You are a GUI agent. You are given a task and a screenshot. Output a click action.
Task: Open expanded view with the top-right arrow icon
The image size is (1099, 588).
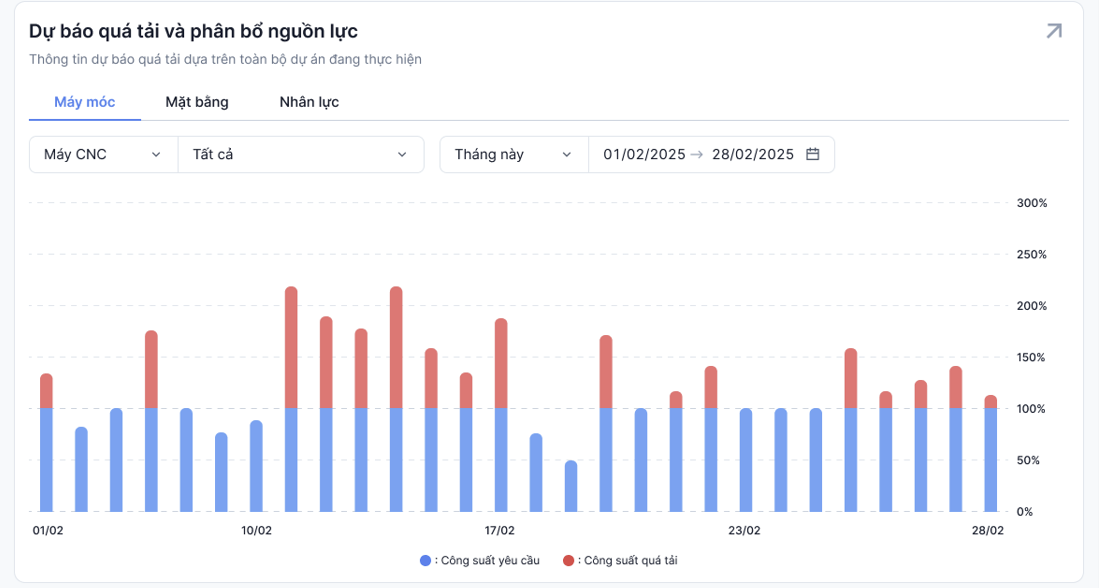1053,31
